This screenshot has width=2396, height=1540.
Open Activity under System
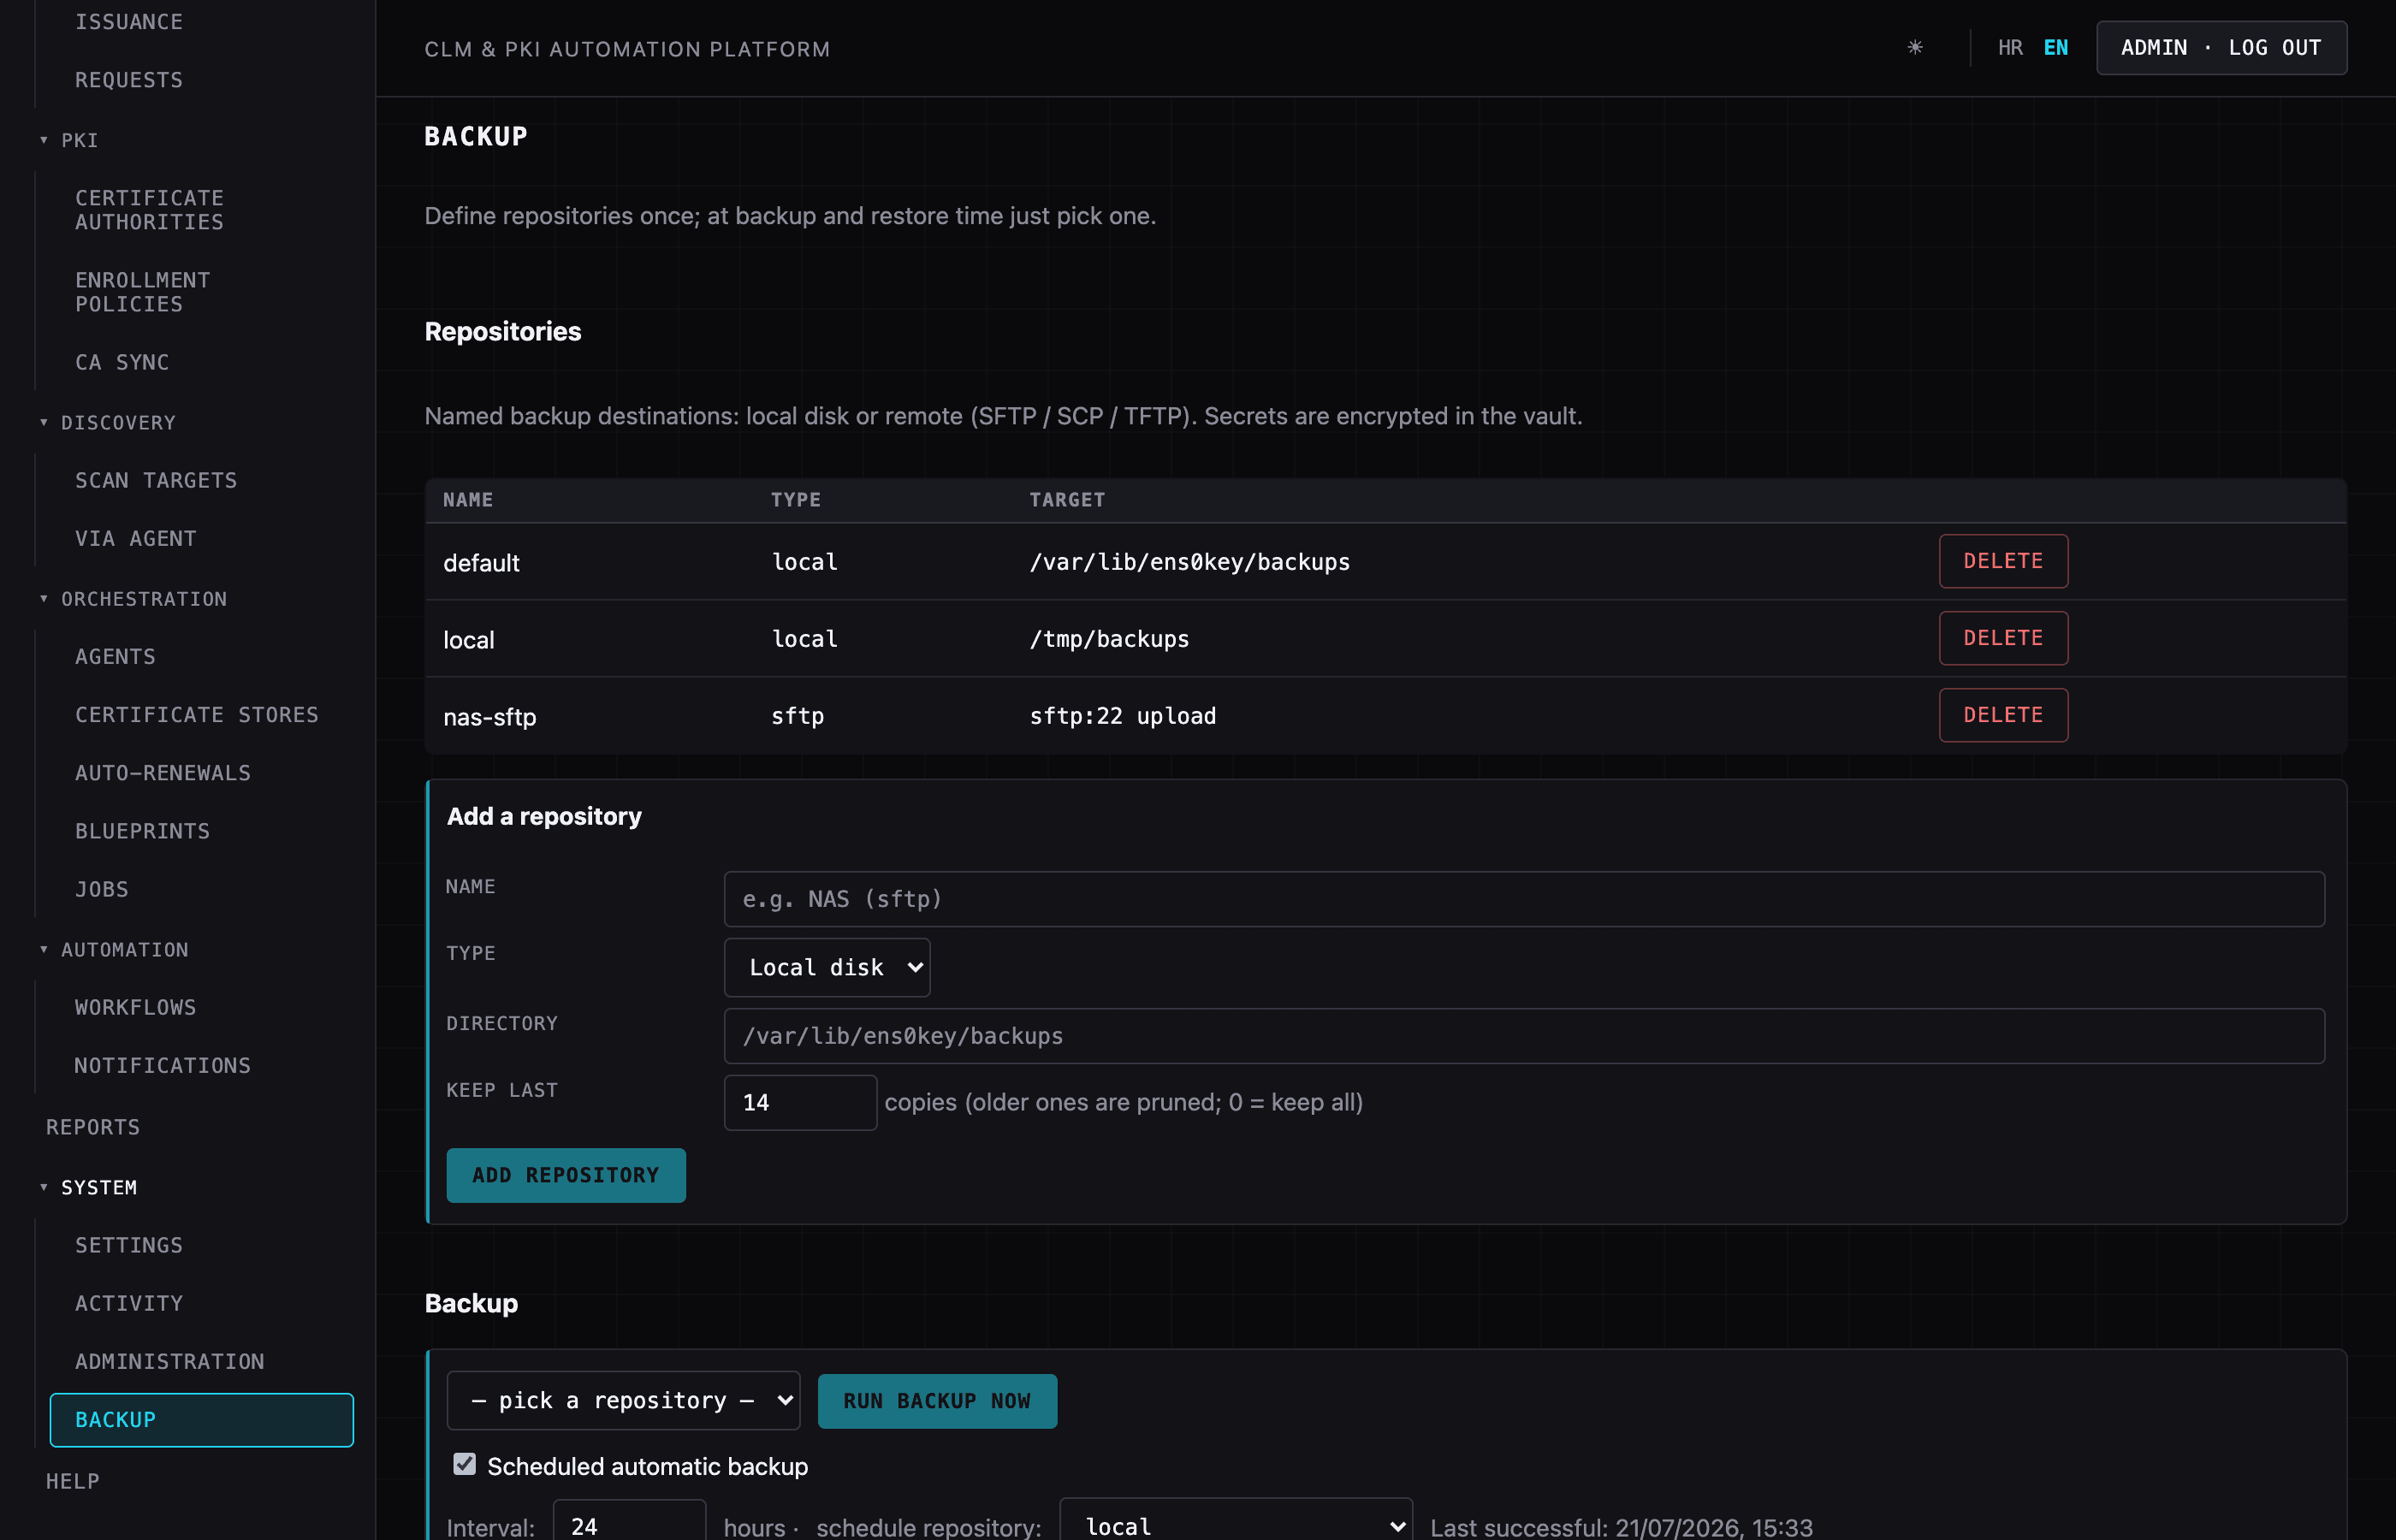click(129, 1303)
